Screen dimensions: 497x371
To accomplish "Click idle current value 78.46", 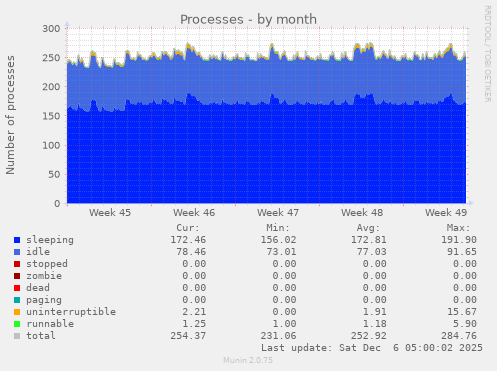I will (191, 252).
